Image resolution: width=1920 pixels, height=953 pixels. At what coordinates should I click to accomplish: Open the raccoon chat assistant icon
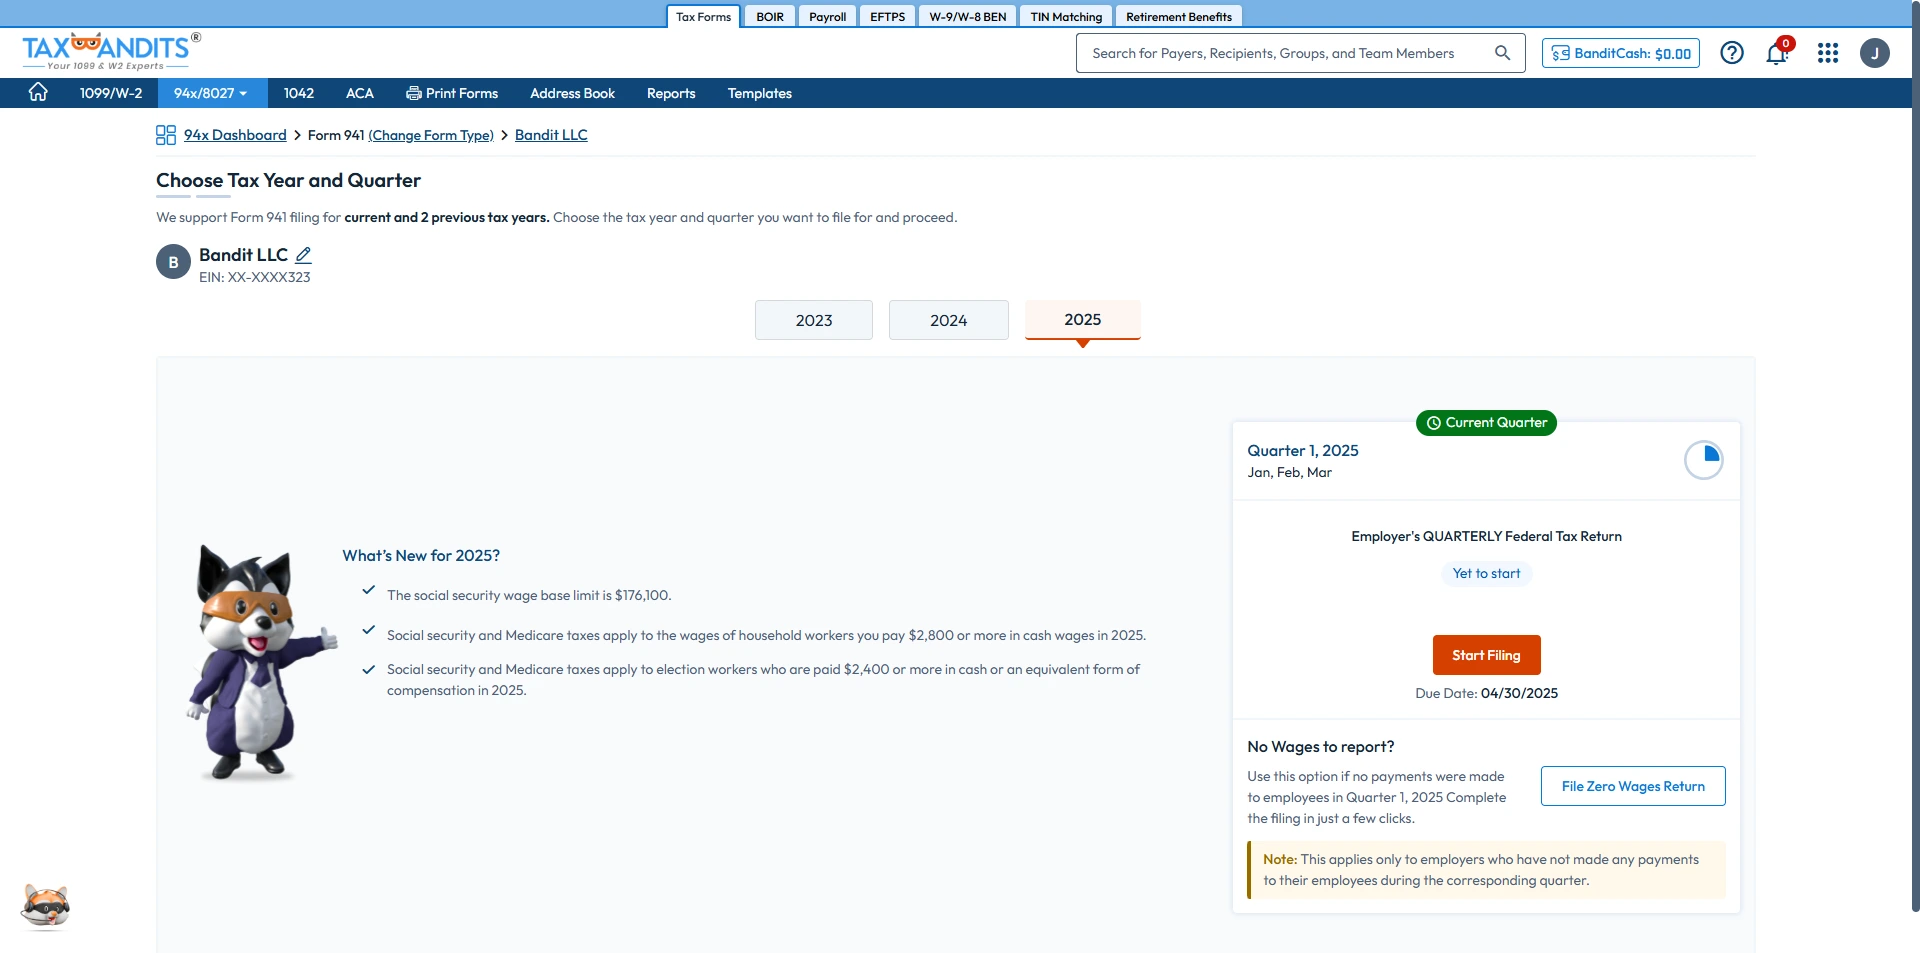pyautogui.click(x=45, y=906)
